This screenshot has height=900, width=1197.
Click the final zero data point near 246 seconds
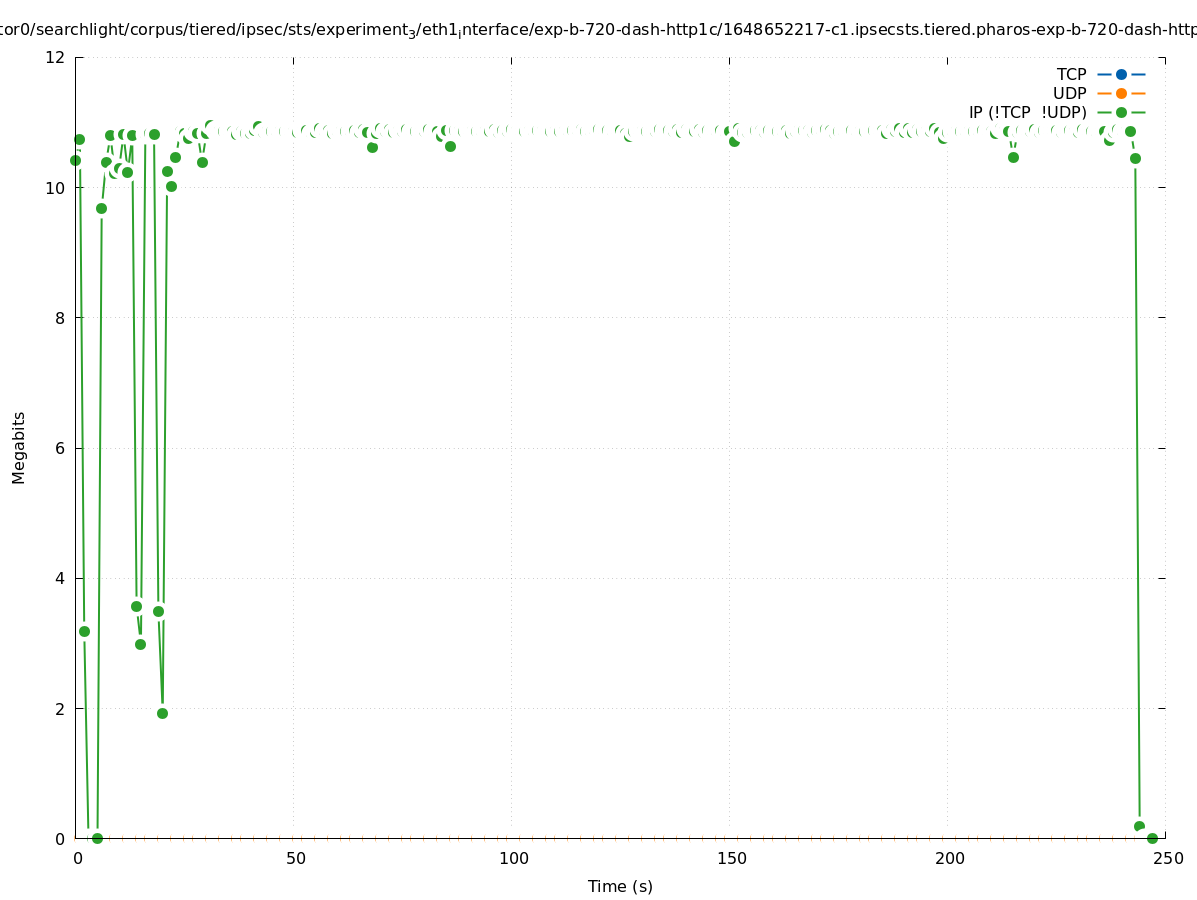pos(1152,838)
